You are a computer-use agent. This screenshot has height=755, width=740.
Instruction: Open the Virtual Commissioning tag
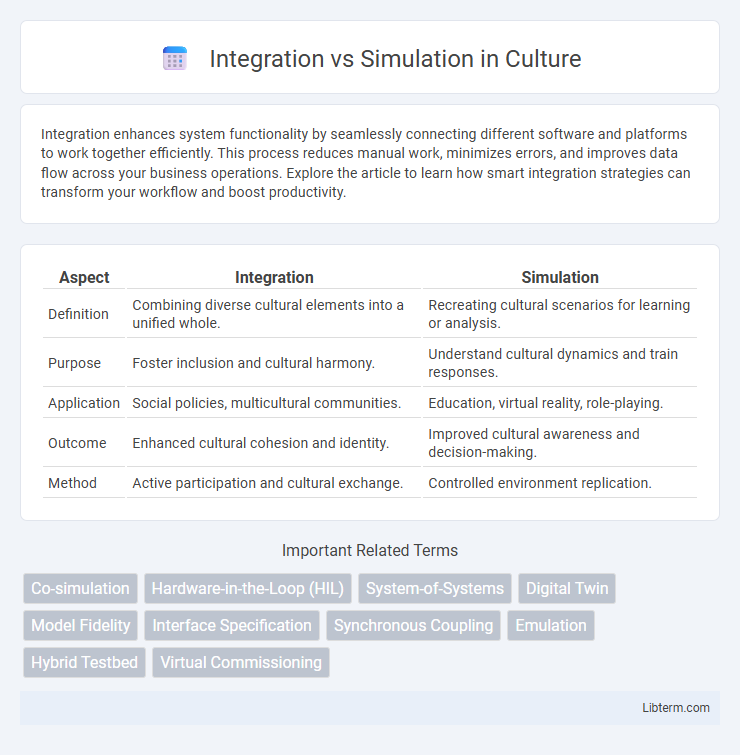click(241, 663)
